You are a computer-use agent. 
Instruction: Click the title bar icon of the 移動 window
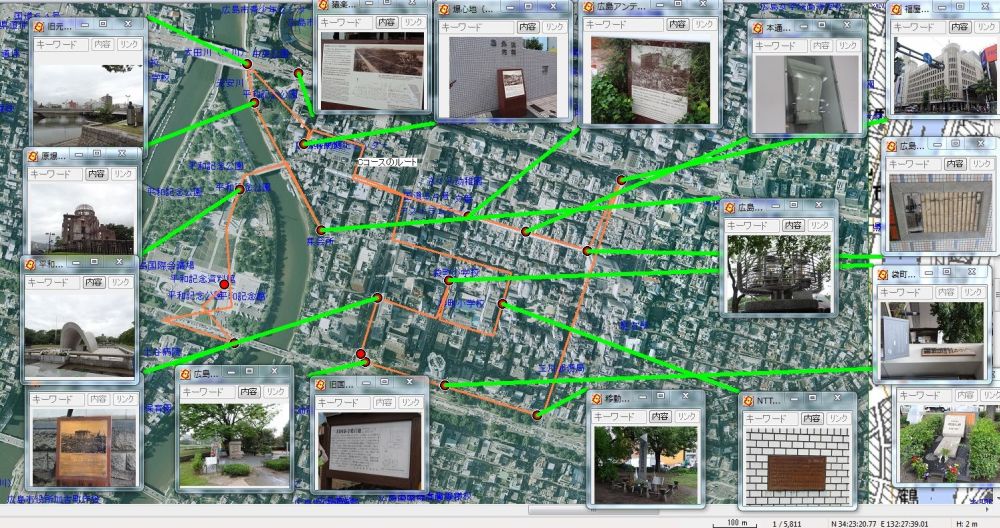pos(597,398)
